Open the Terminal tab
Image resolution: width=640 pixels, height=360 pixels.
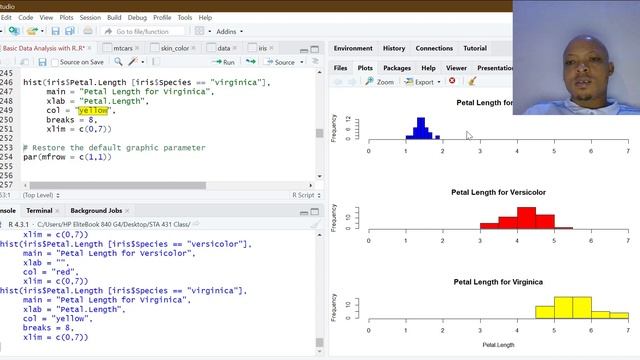[39, 211]
